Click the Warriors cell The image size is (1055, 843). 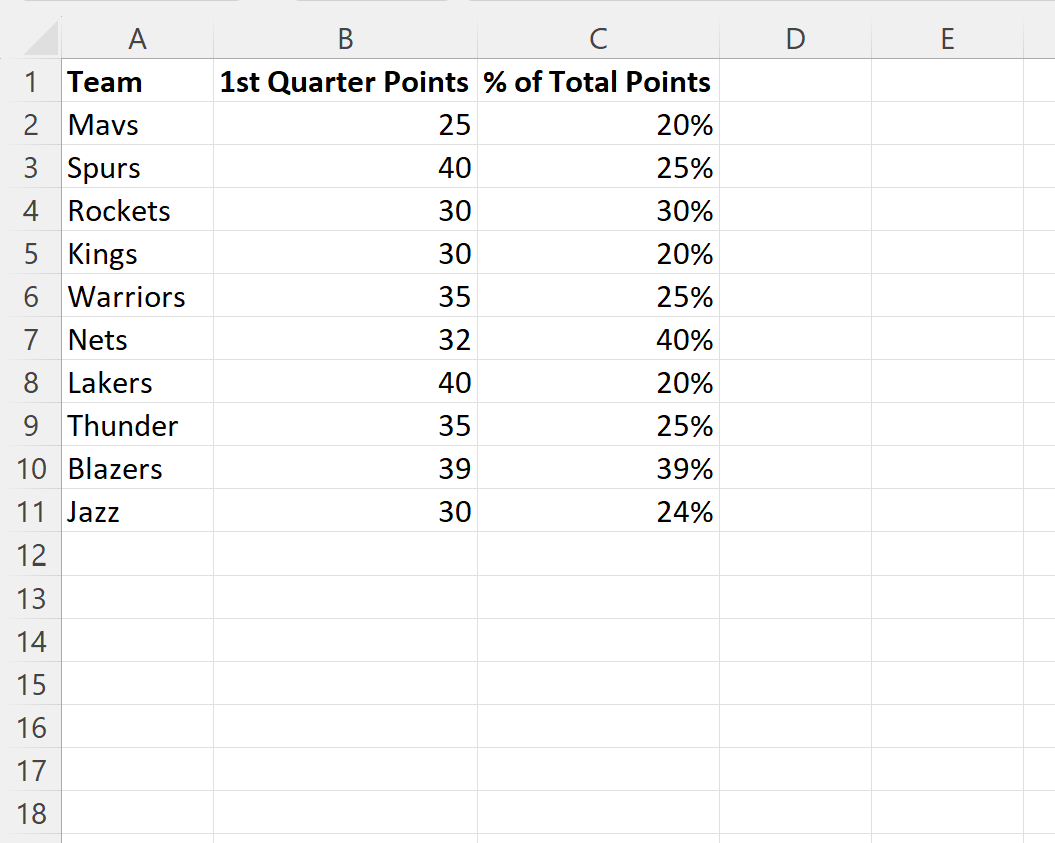pos(138,297)
